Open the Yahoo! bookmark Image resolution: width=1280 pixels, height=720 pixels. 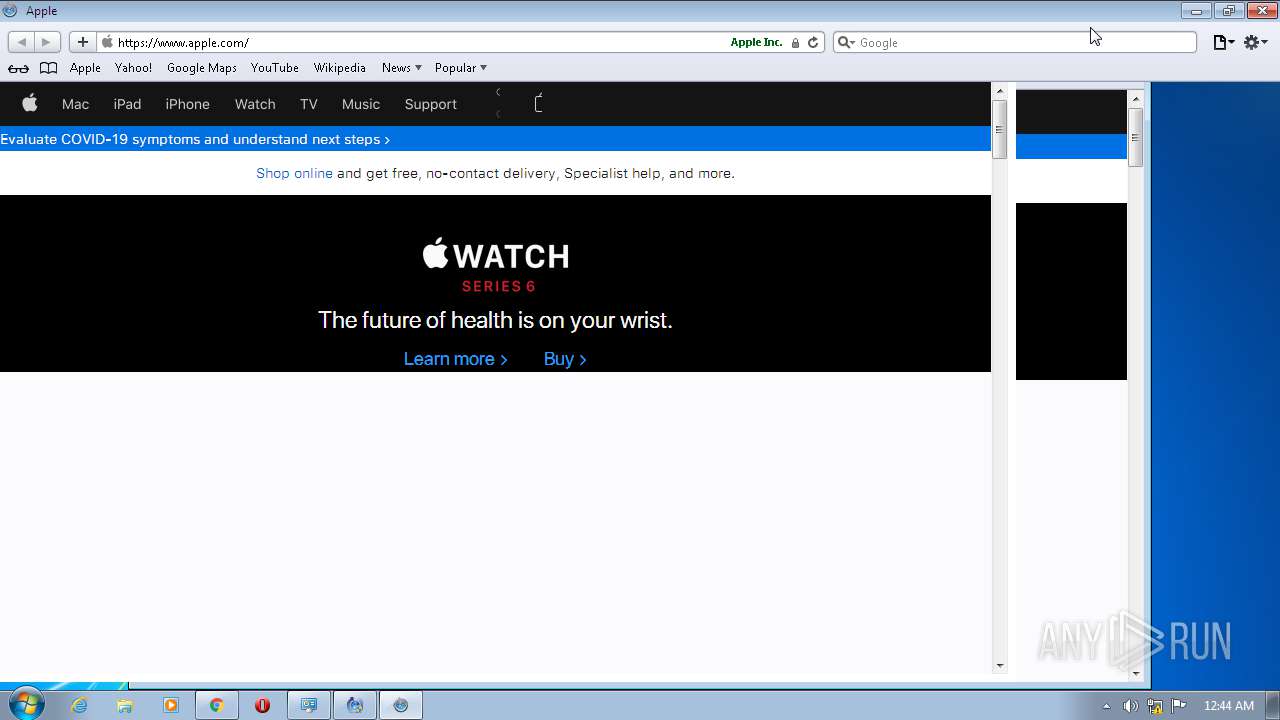click(133, 68)
